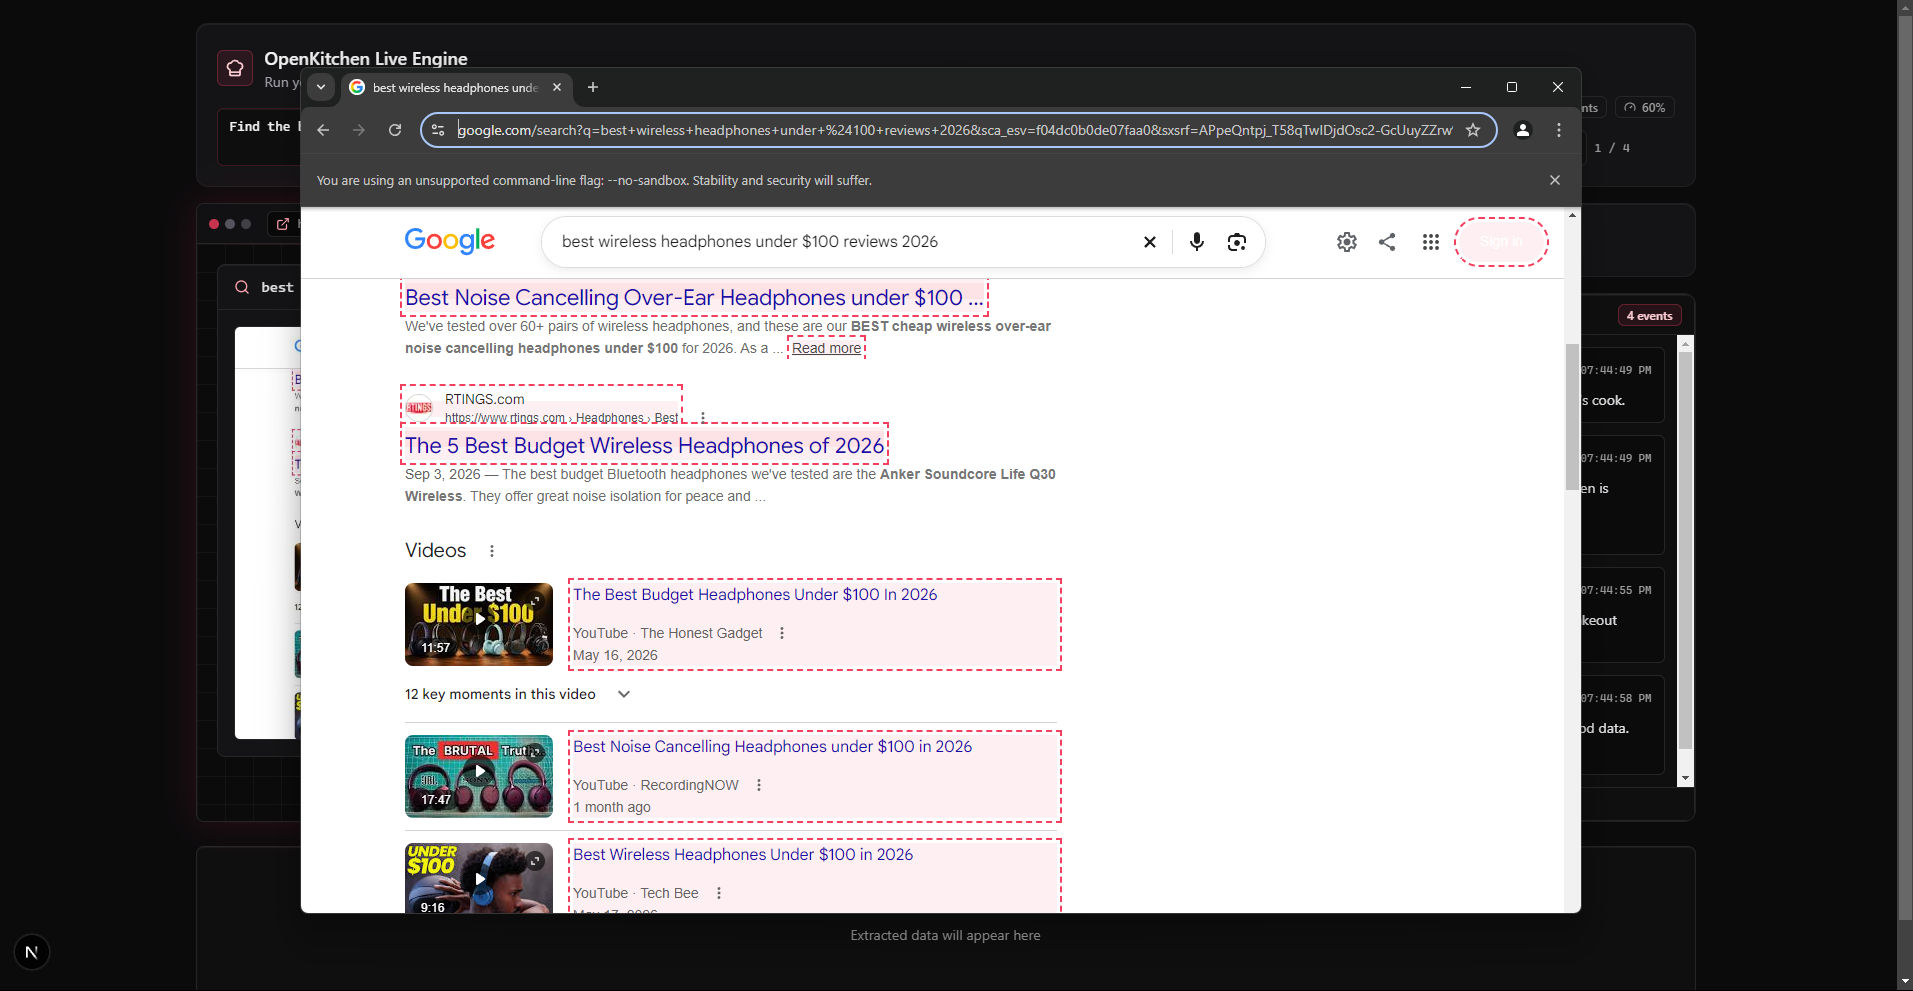
Task: Open more options for the RTINGS result
Action: tap(703, 417)
